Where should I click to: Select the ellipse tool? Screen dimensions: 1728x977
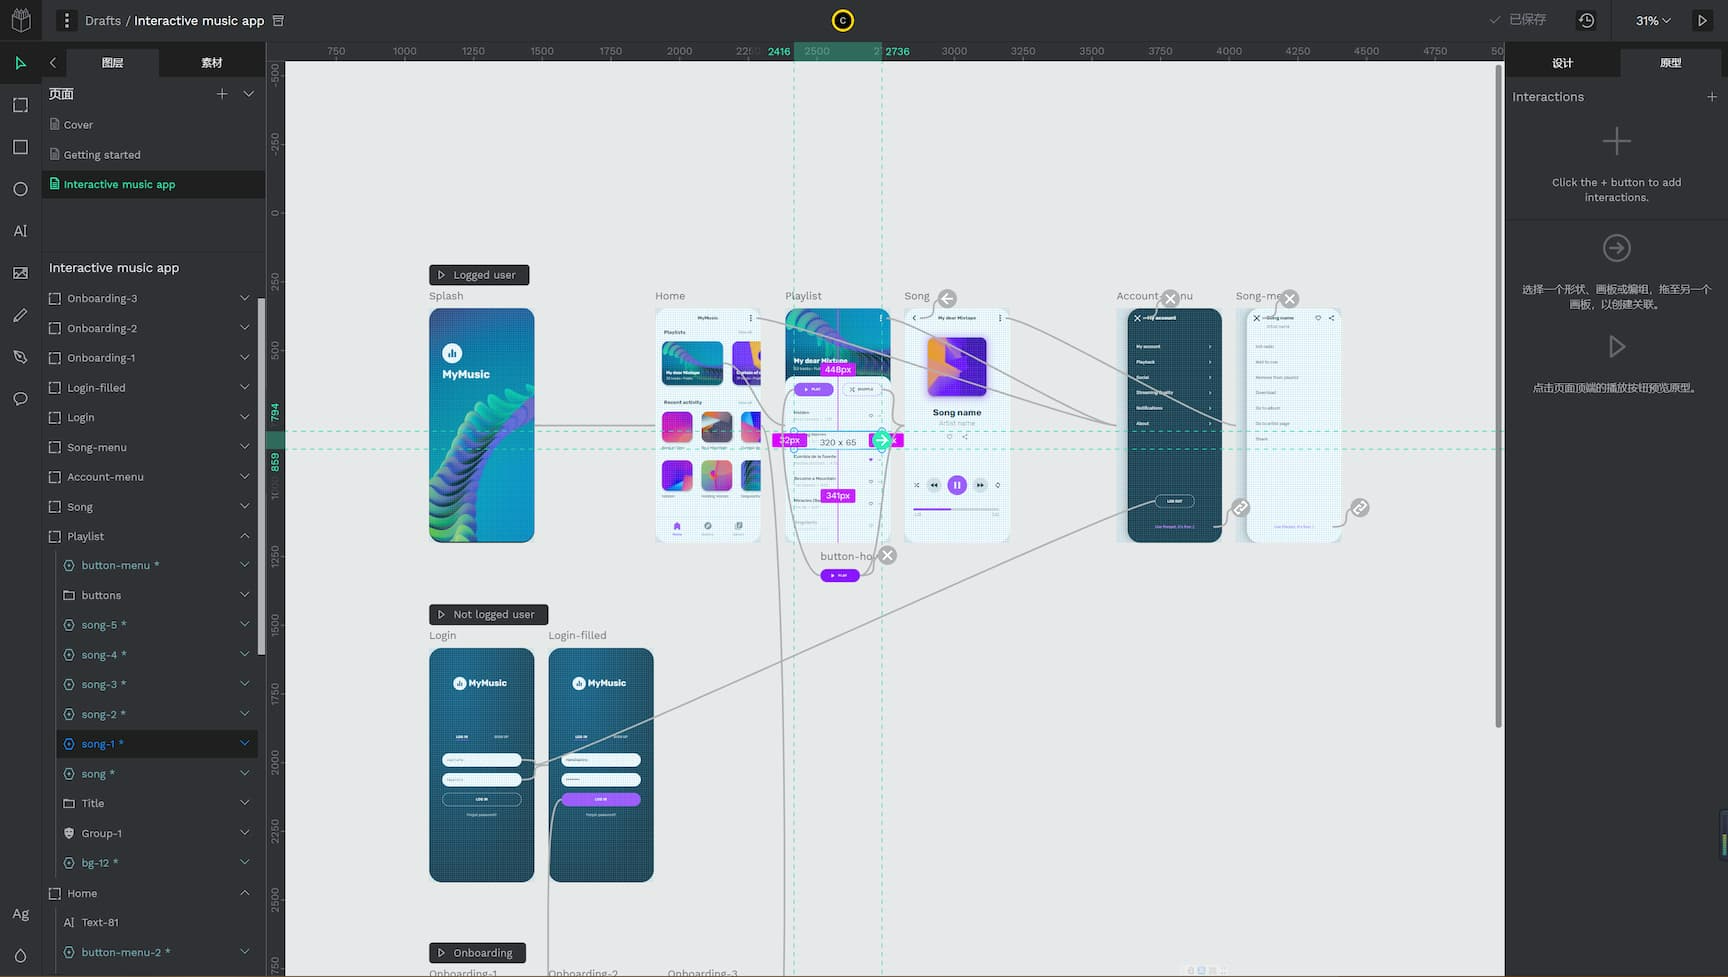20,189
